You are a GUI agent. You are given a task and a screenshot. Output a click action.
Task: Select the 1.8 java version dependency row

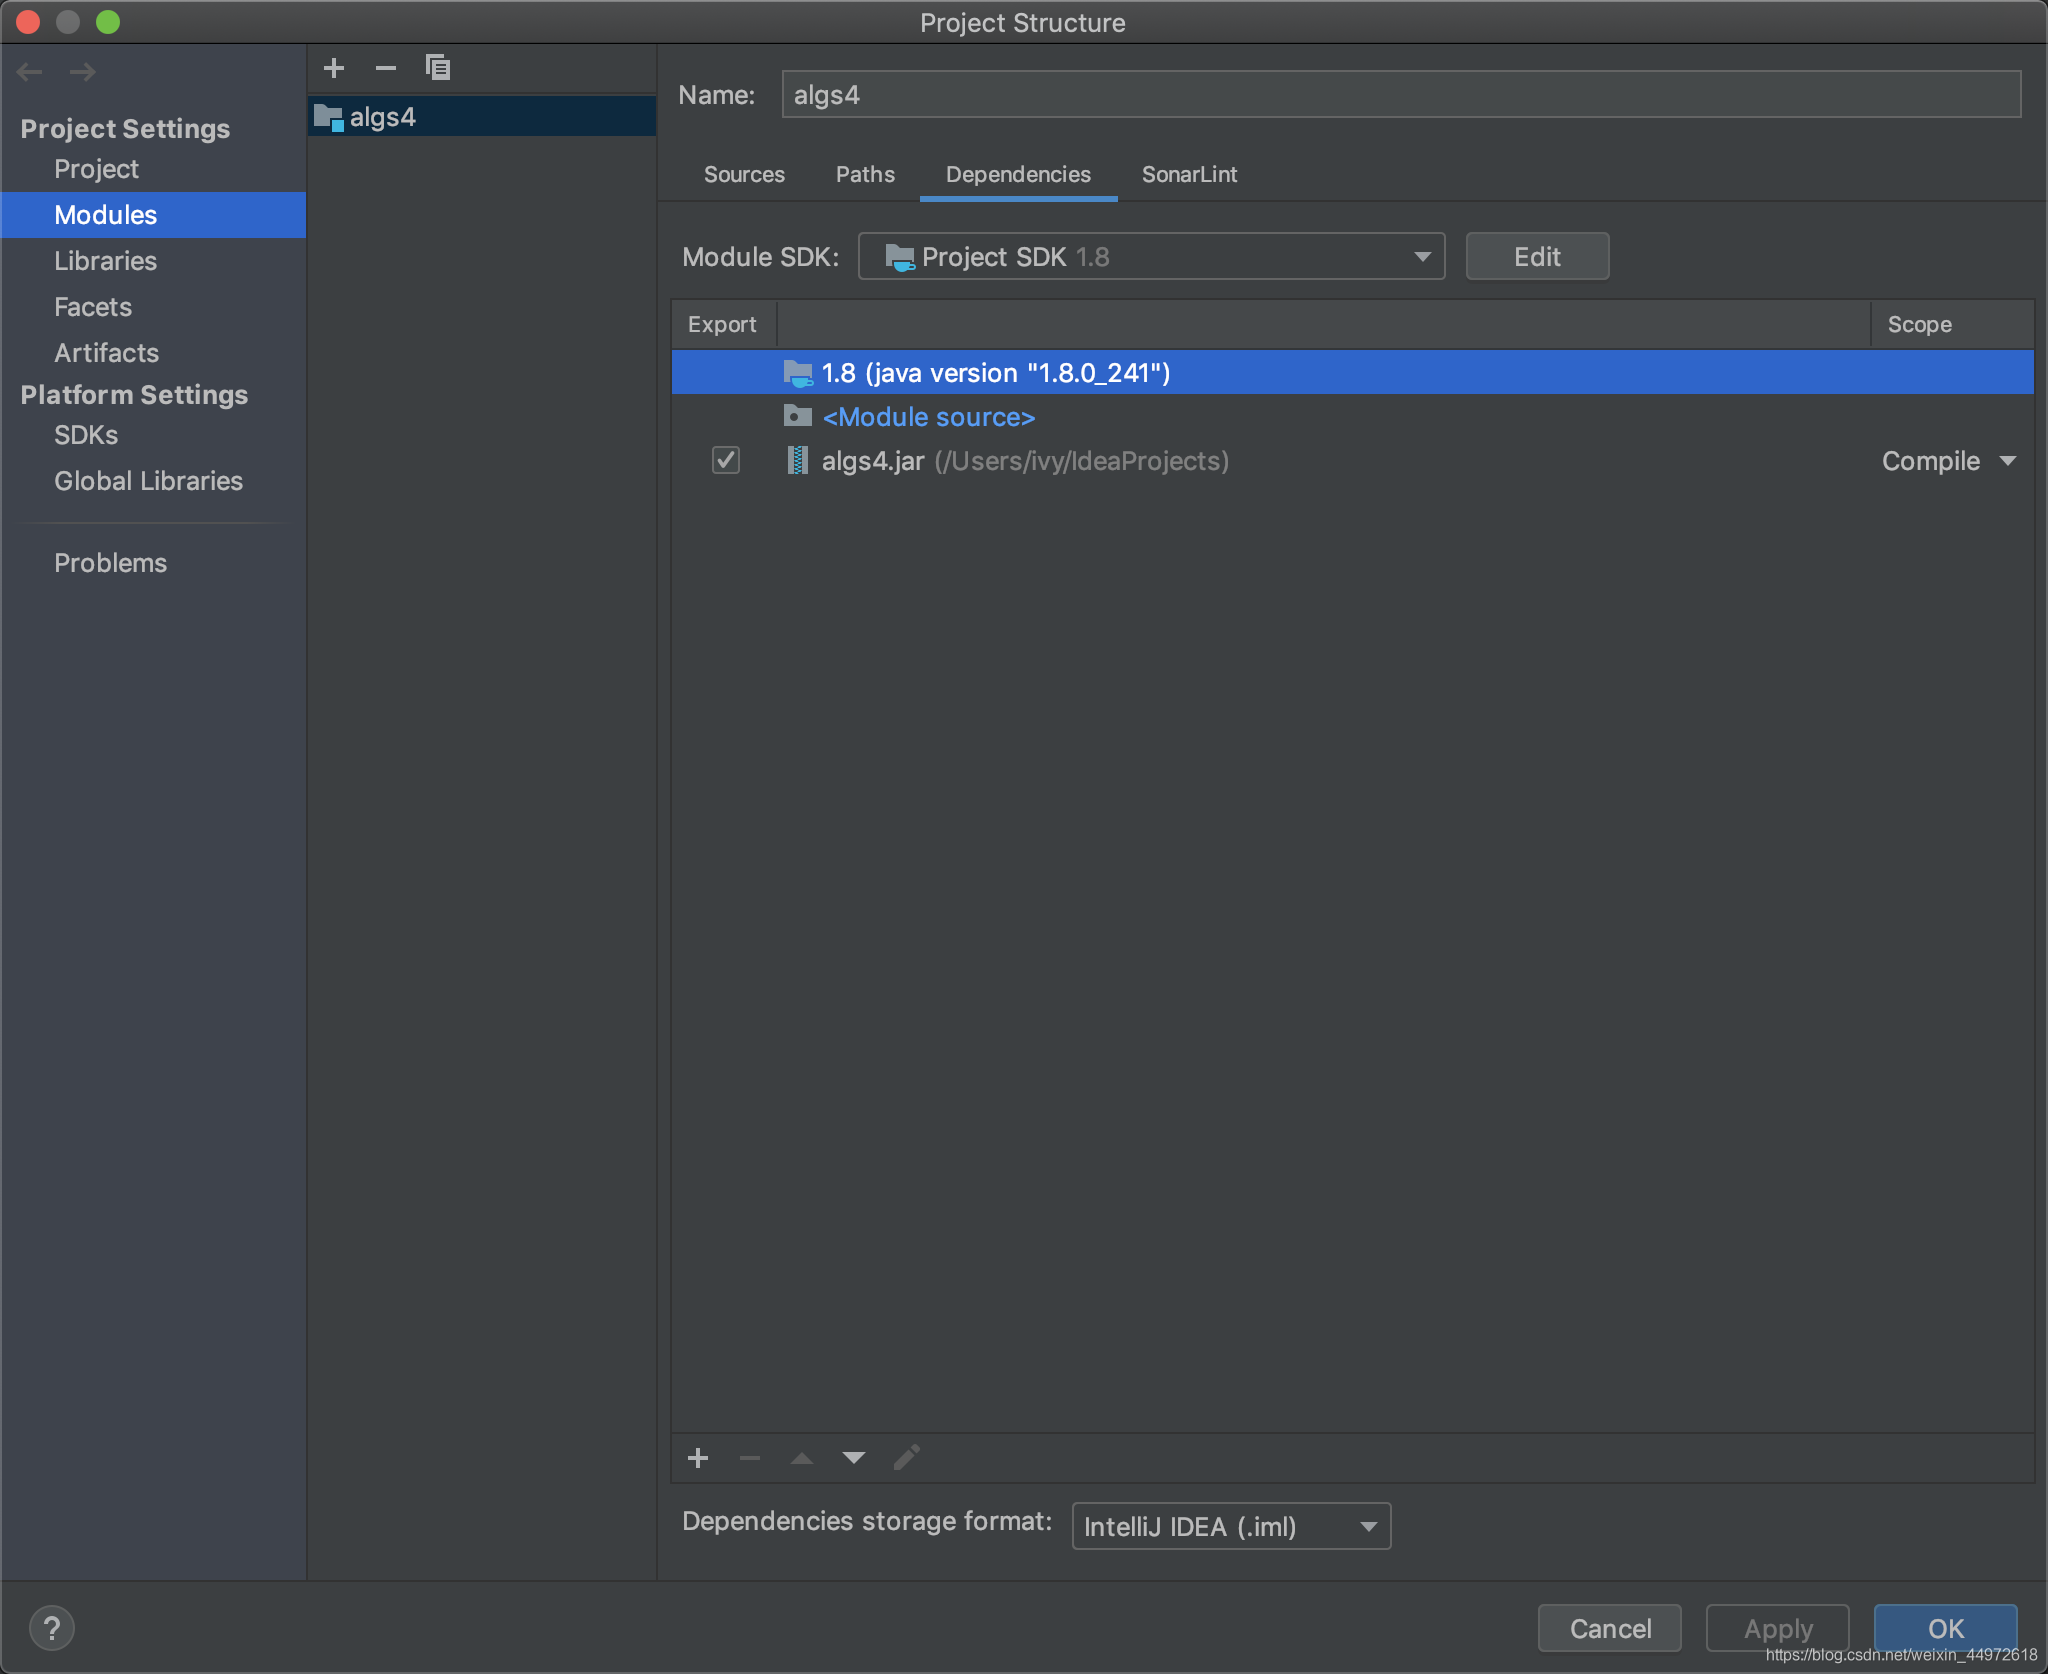coord(1353,373)
